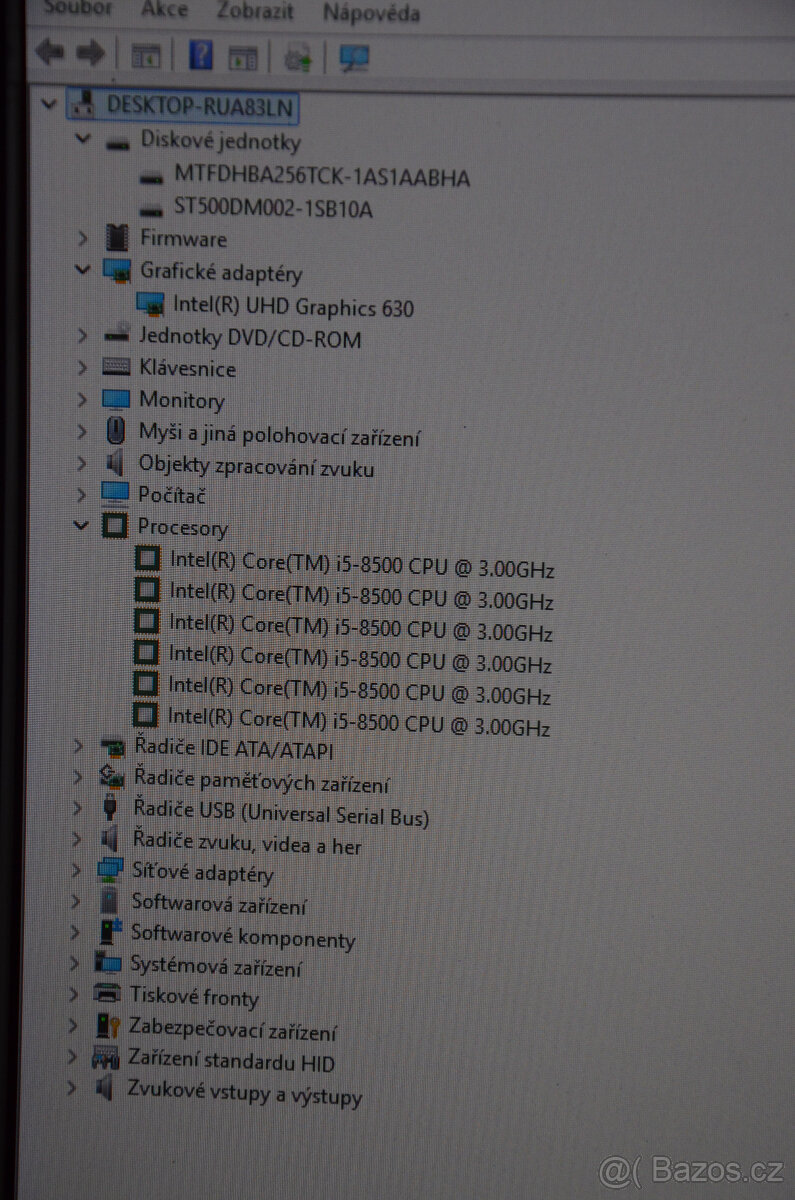Open the Nápověda menu

coord(371,13)
